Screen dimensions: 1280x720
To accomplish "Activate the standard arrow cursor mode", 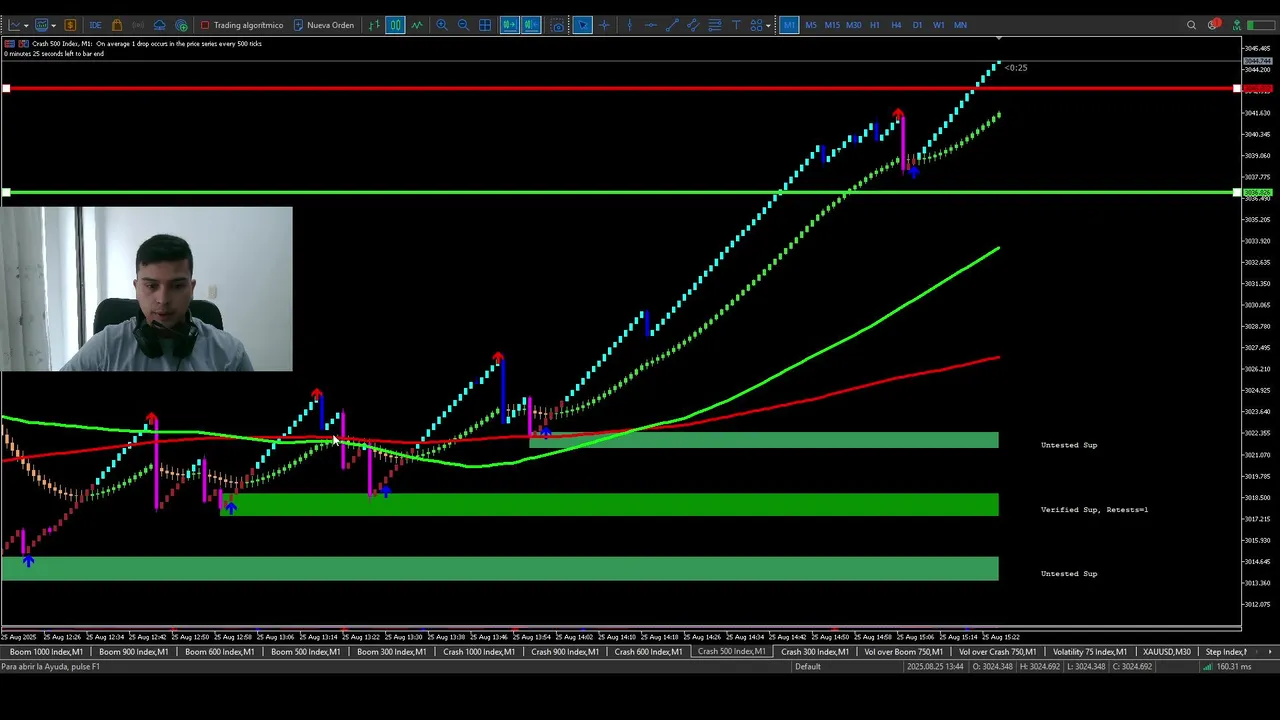I will tap(582, 25).
